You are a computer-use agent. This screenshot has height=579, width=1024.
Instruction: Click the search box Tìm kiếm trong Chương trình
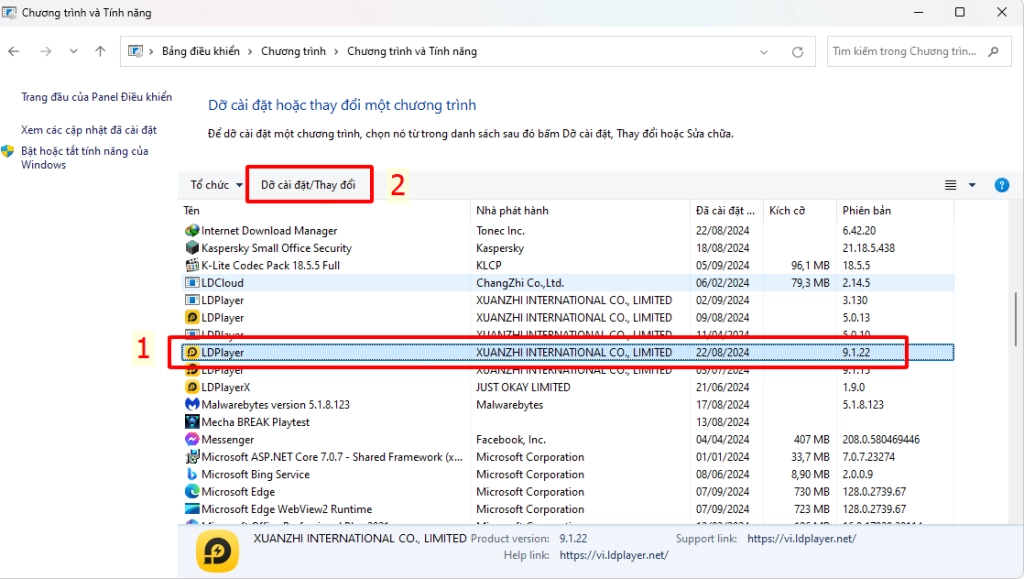point(905,51)
